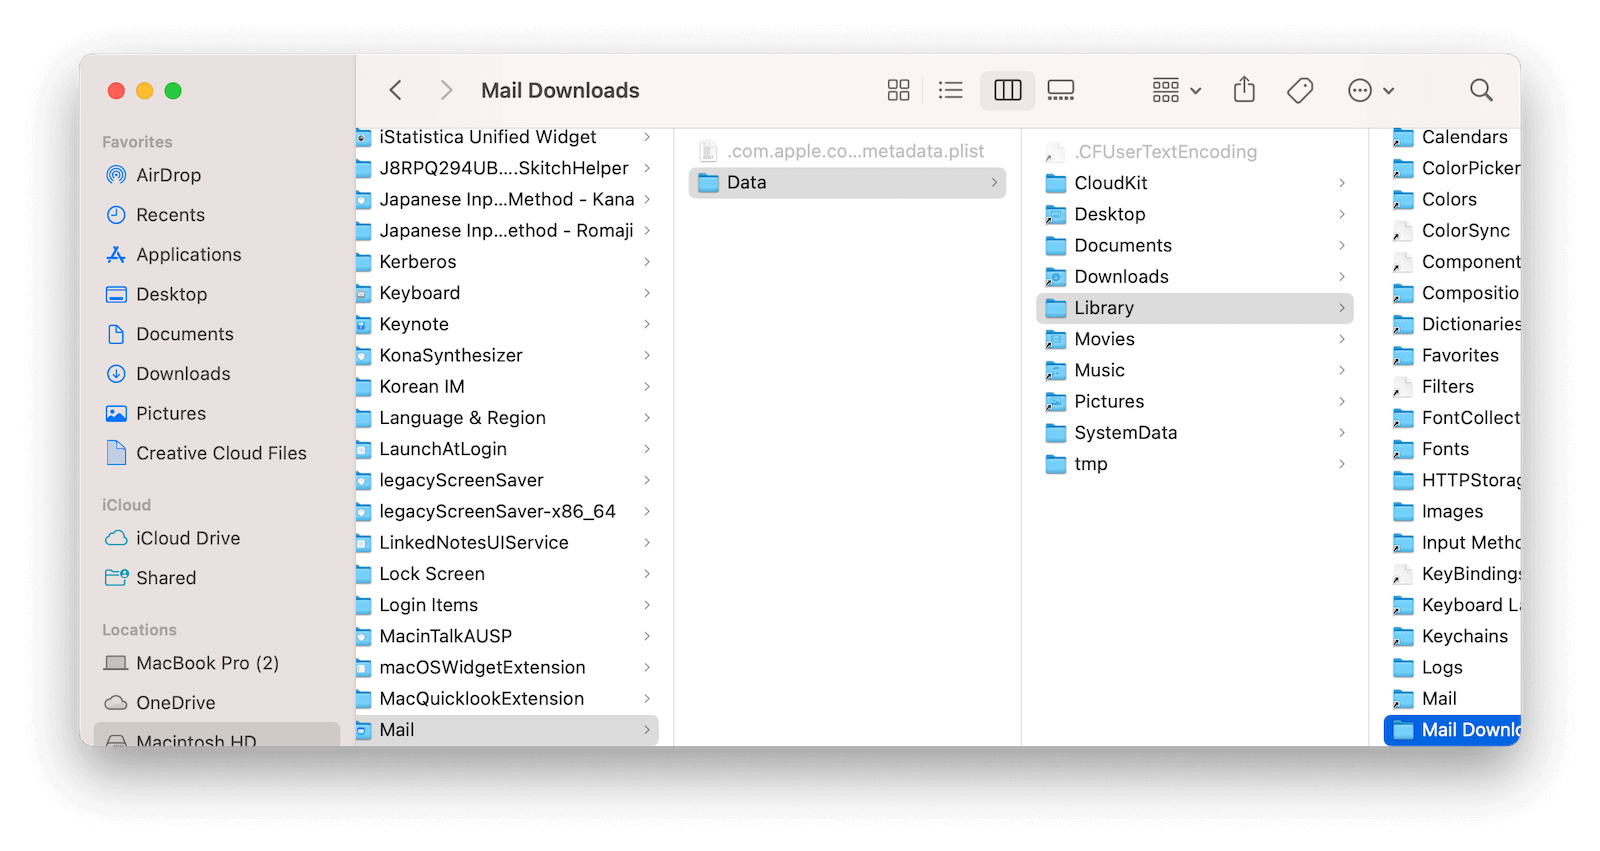Screen dimensions: 1600x851
Task: Expand the SystemData folder chevron
Action: pos(1342,433)
